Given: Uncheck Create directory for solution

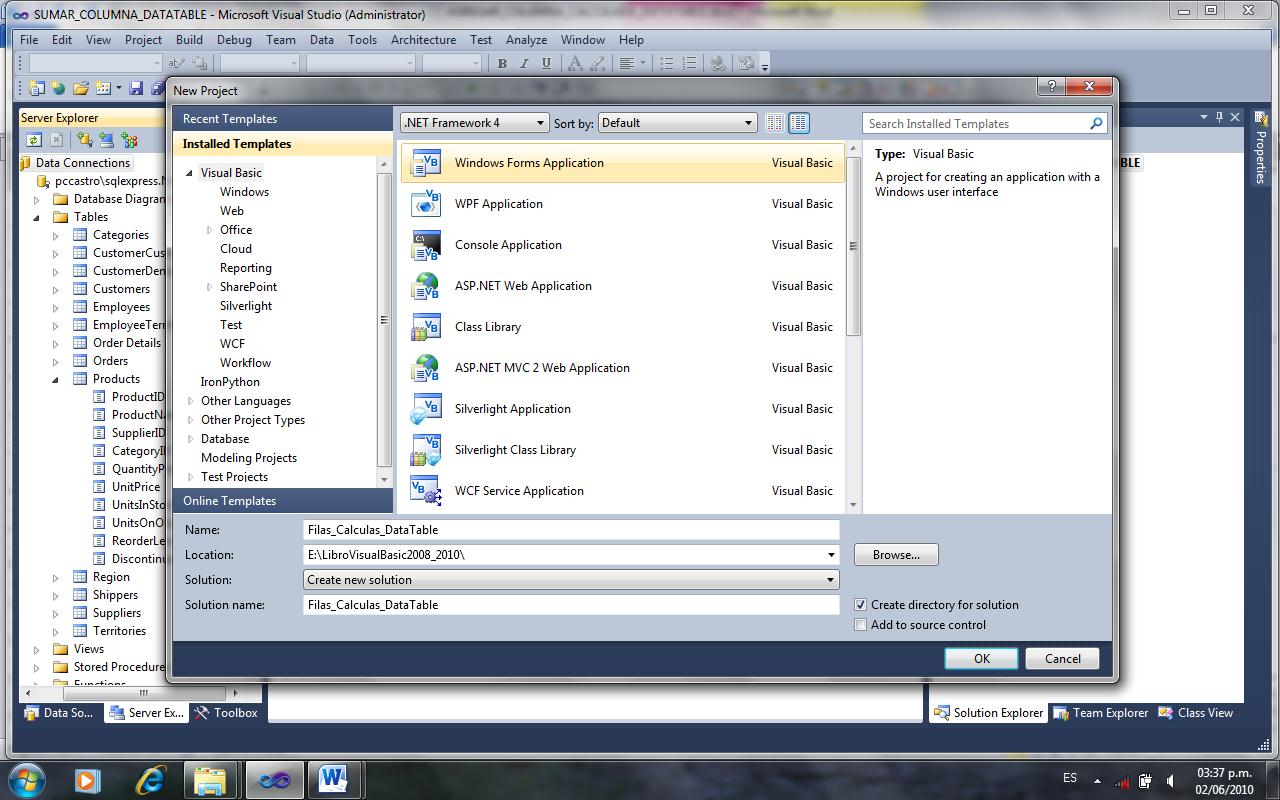Looking at the screenshot, I should (860, 605).
